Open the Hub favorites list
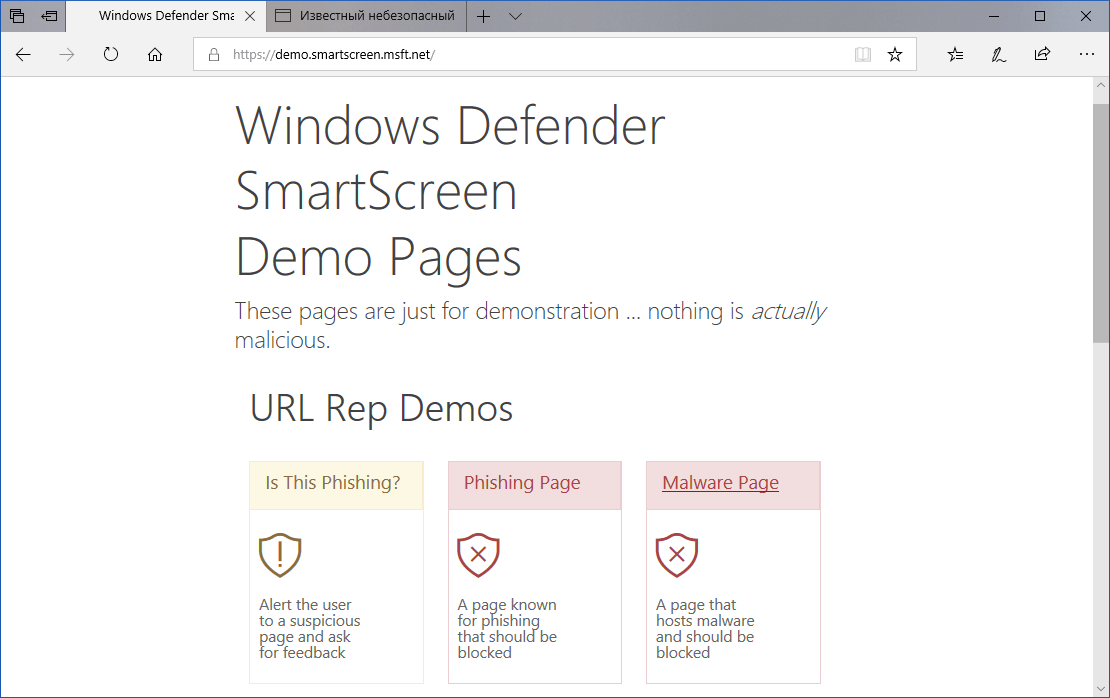The width and height of the screenshot is (1110, 698). [x=954, y=55]
